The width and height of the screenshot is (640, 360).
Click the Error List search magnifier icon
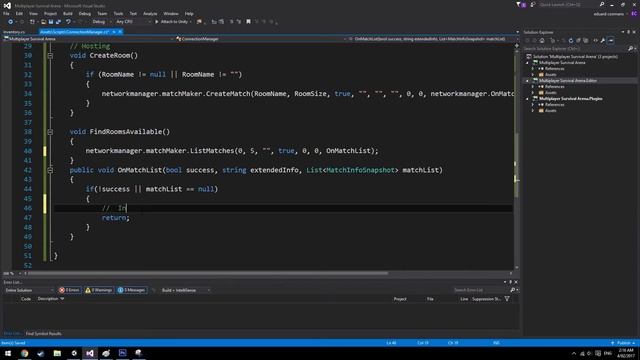click(513, 290)
